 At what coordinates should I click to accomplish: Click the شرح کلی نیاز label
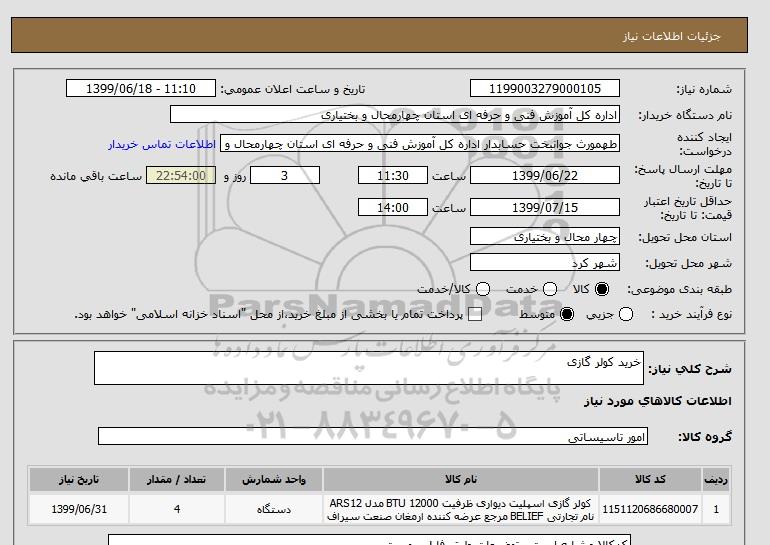[690, 369]
